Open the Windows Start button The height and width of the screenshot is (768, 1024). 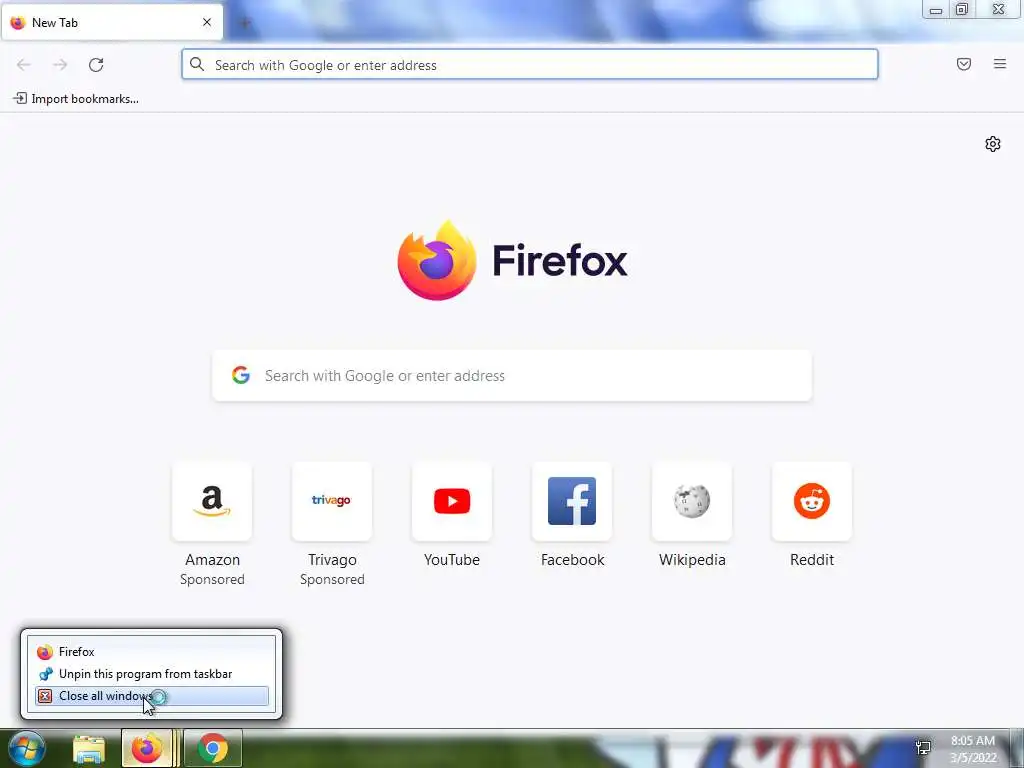(27, 748)
